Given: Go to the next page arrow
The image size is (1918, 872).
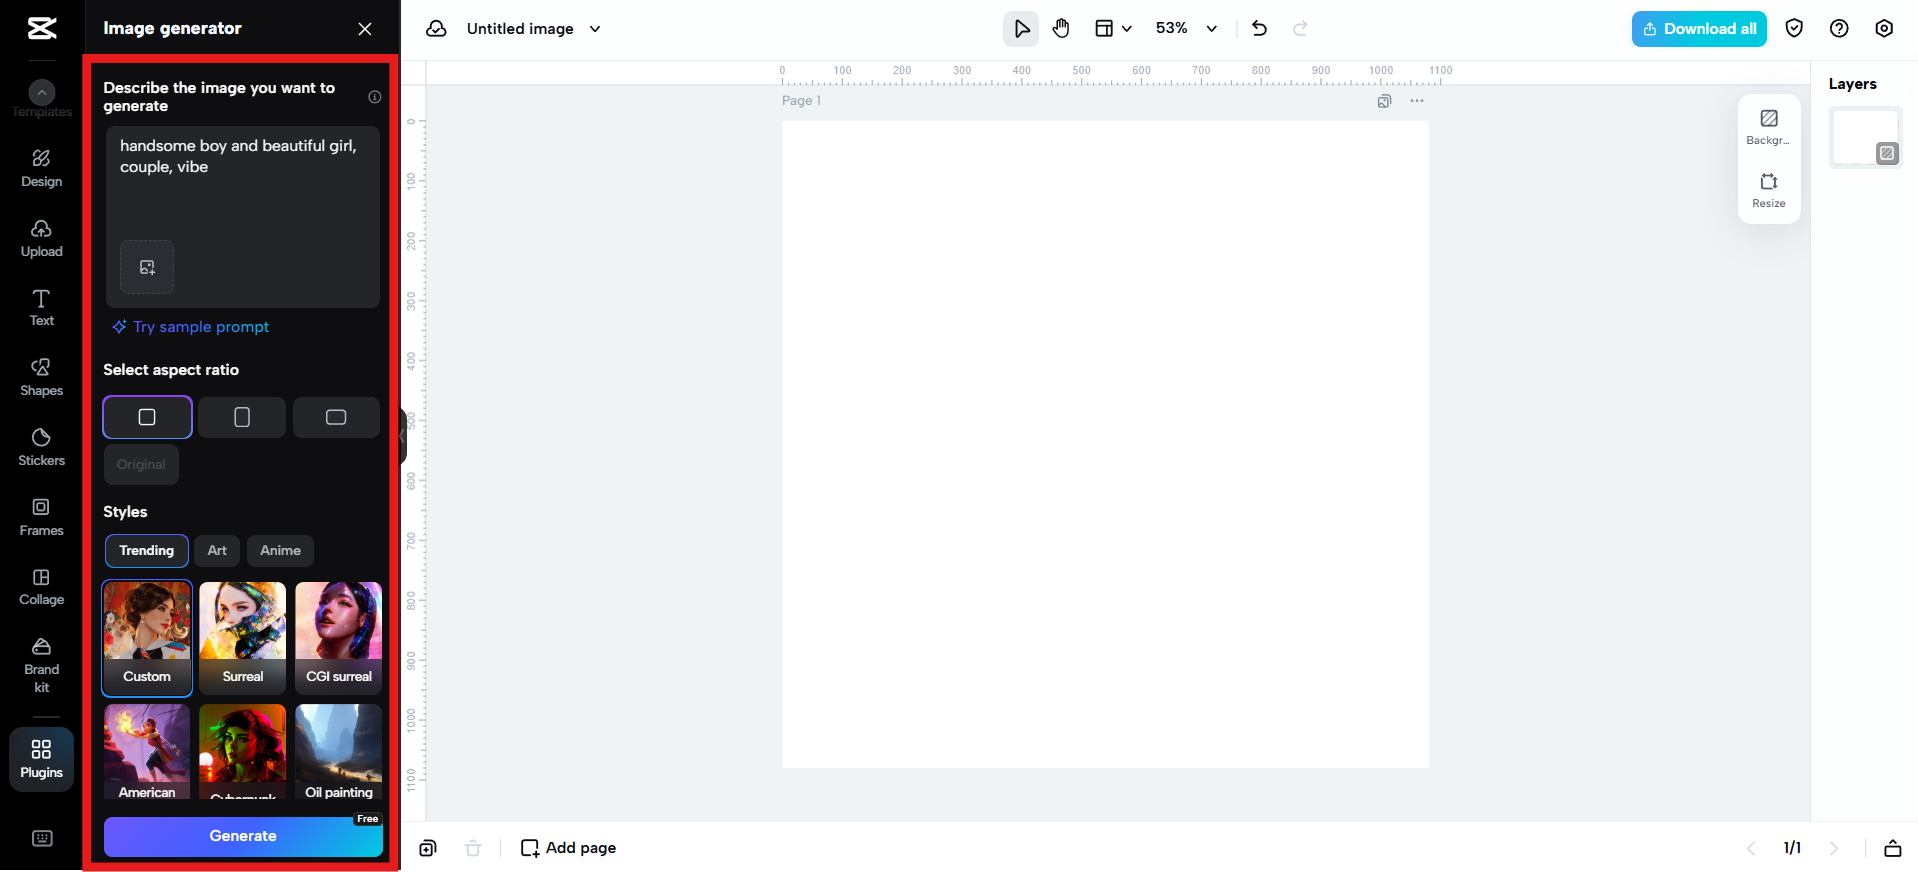Looking at the screenshot, I should point(1834,848).
